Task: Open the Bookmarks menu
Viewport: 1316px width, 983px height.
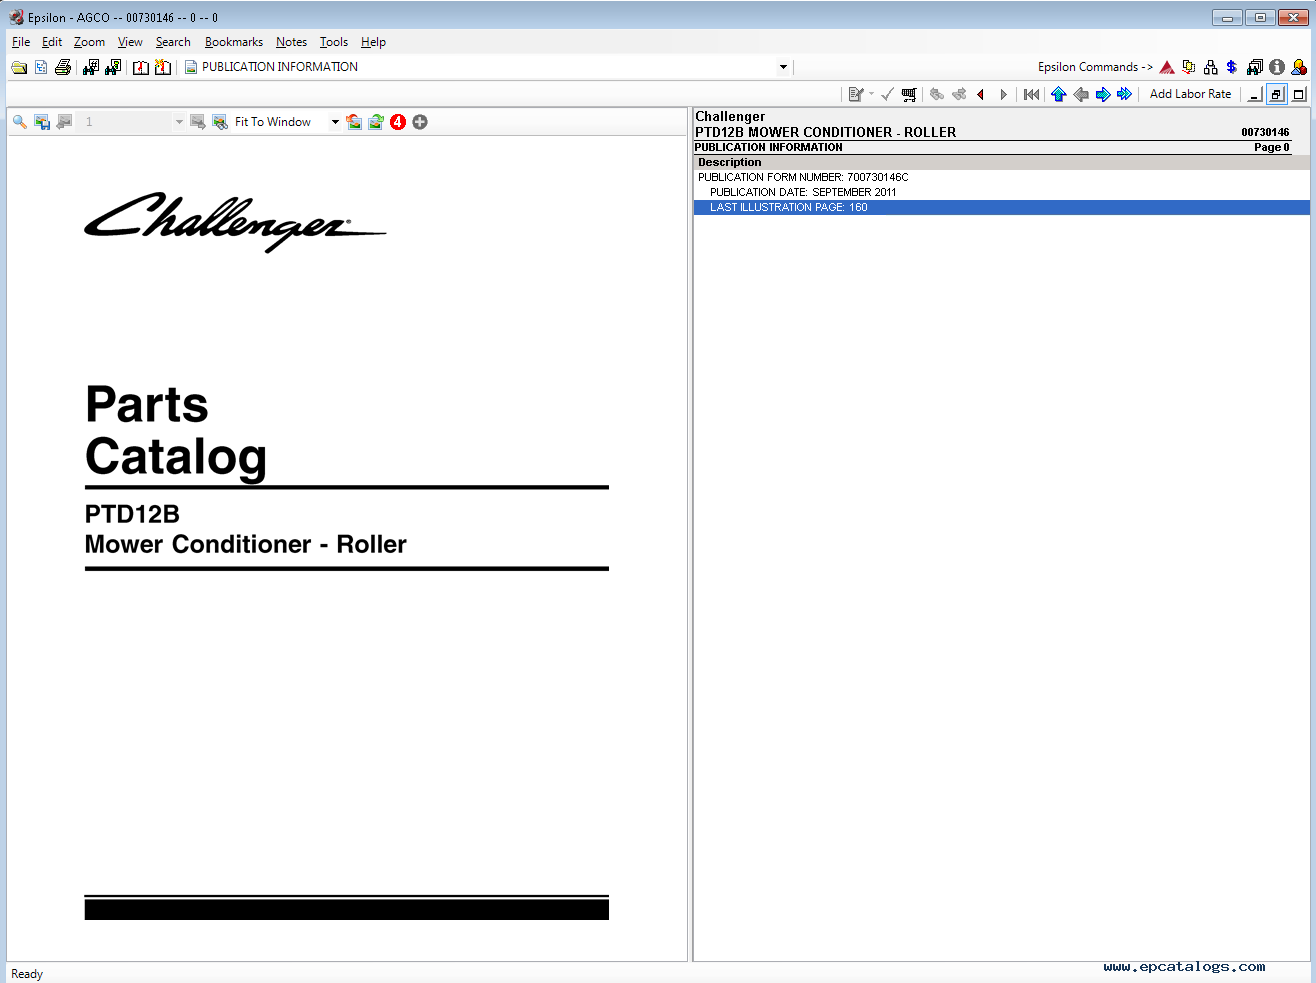Action: click(x=234, y=42)
